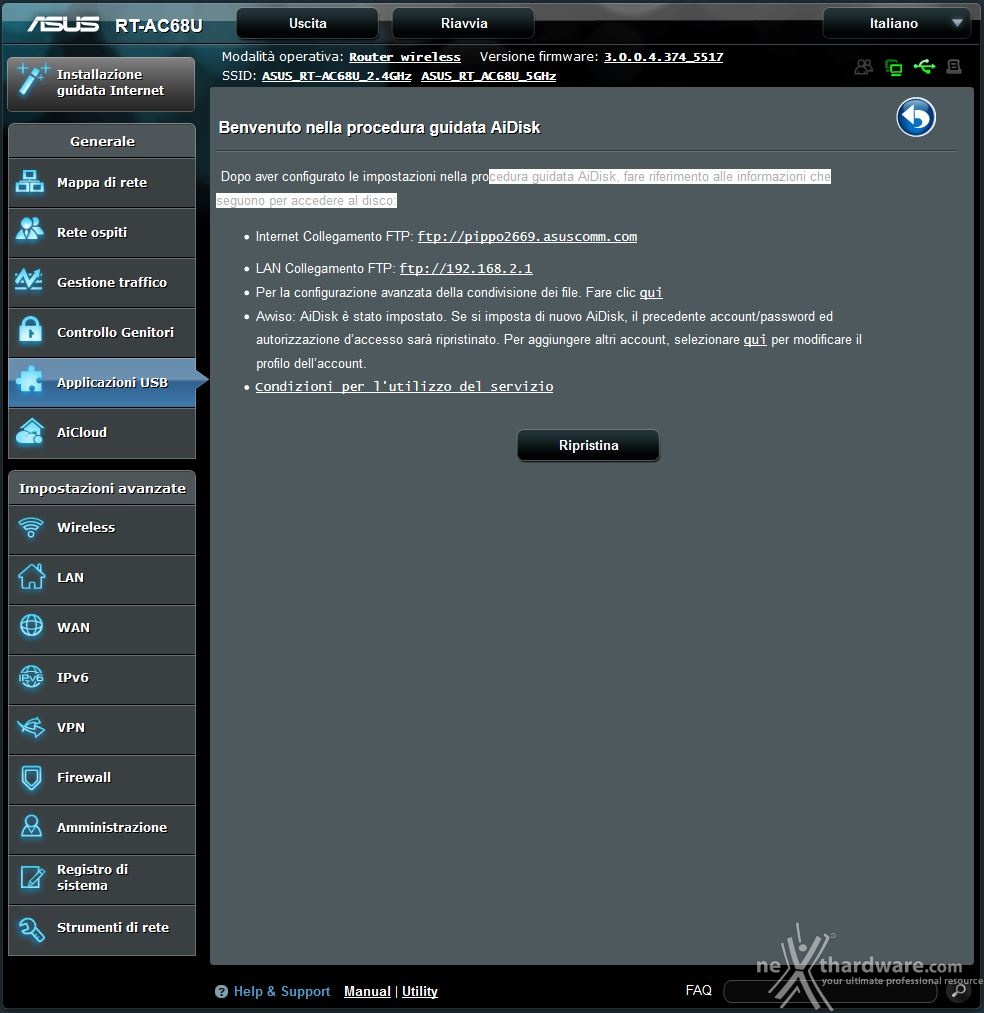Viewport: 984px width, 1013px height.
Task: Click the Registro di sistema icon
Action: pyautogui.click(x=32, y=877)
